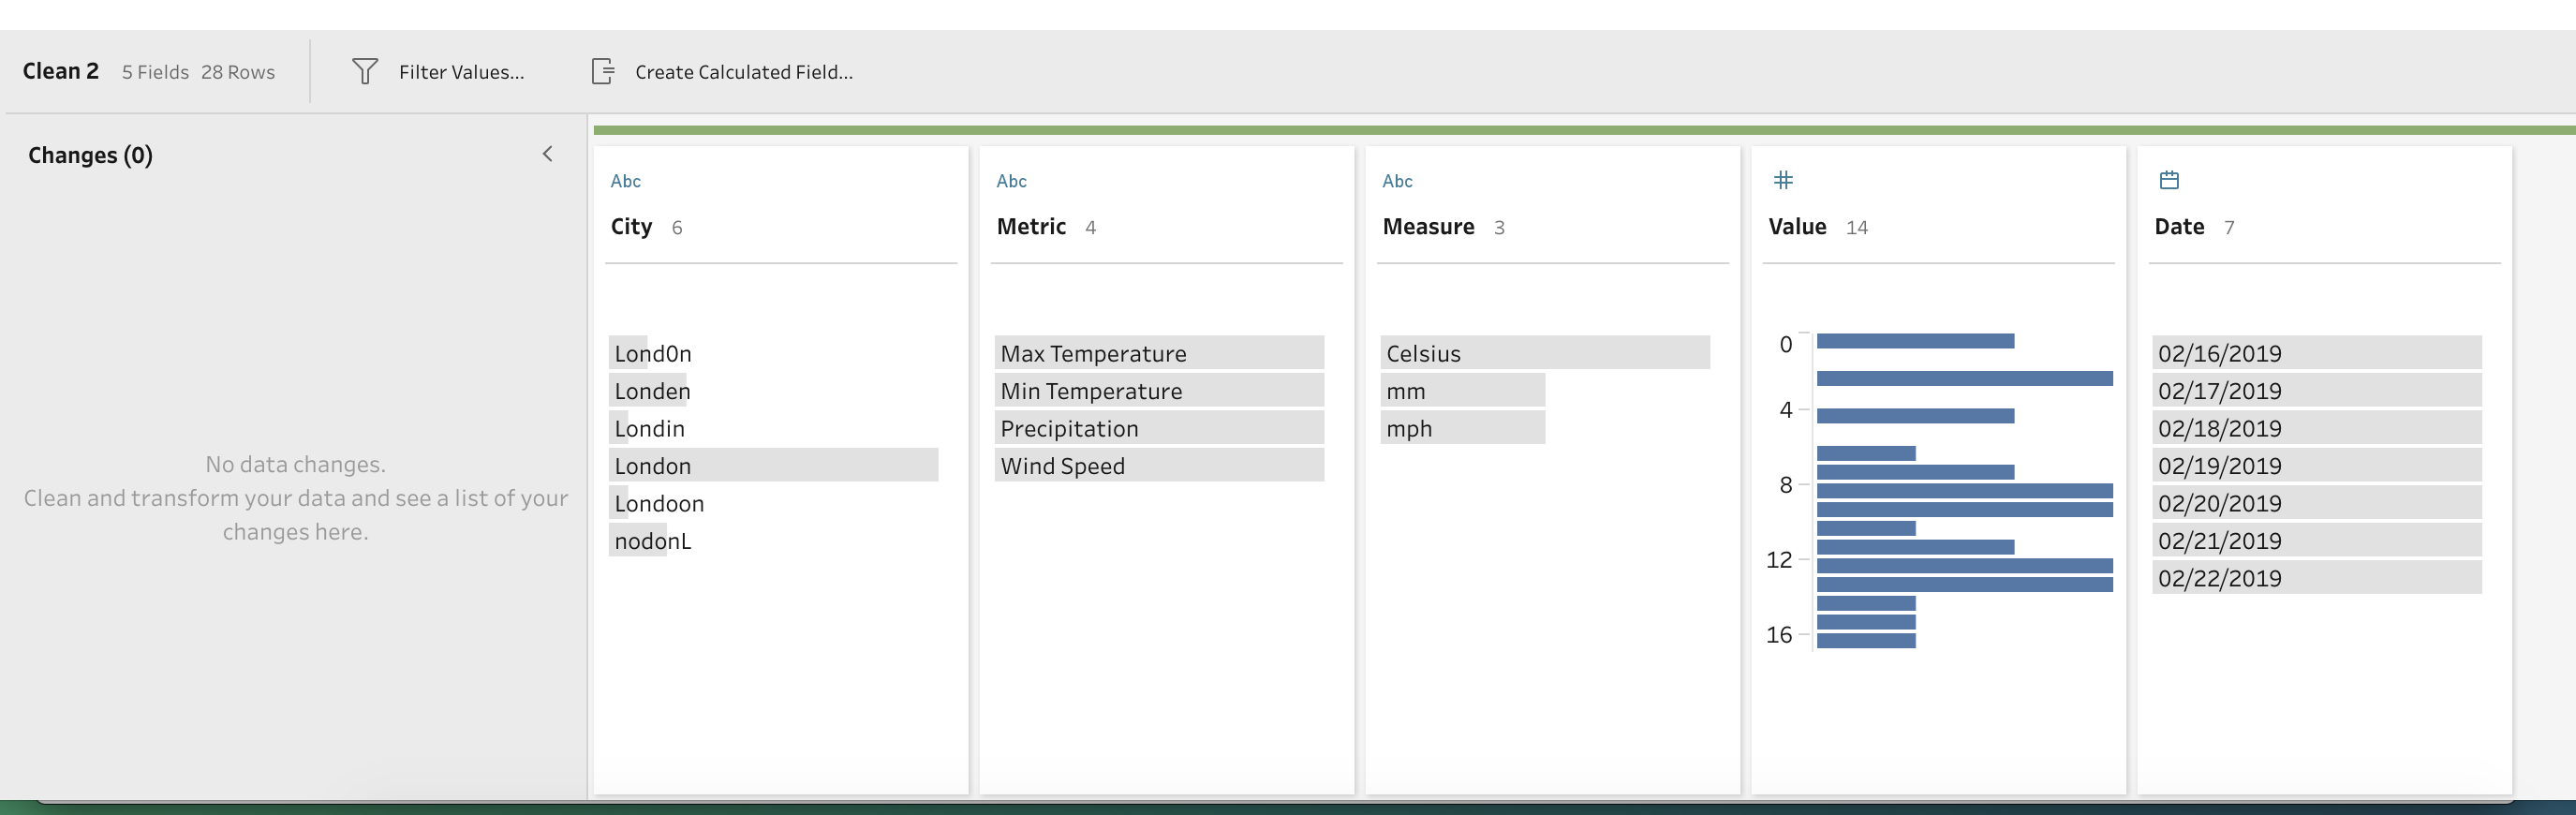This screenshot has height=815, width=2576.
Task: Select Celsius in the Measure field
Action: pyautogui.click(x=1423, y=353)
